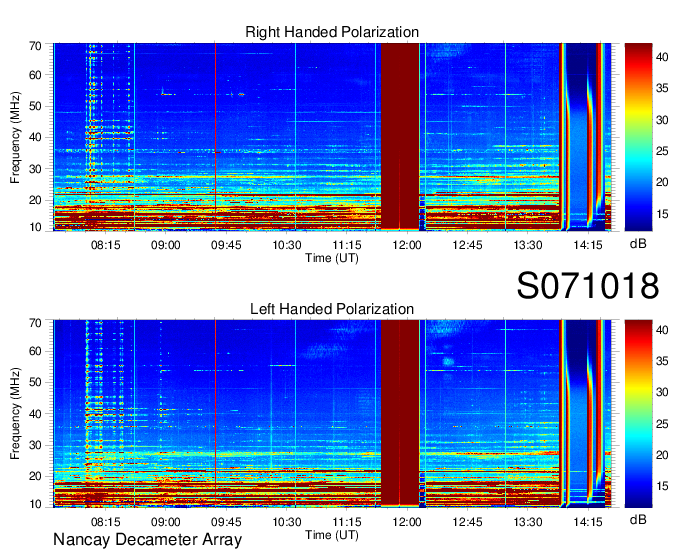This screenshot has width=680, height=552.
Task: Click the 12:00 tick on Right Handed time axis
Action: pos(407,245)
